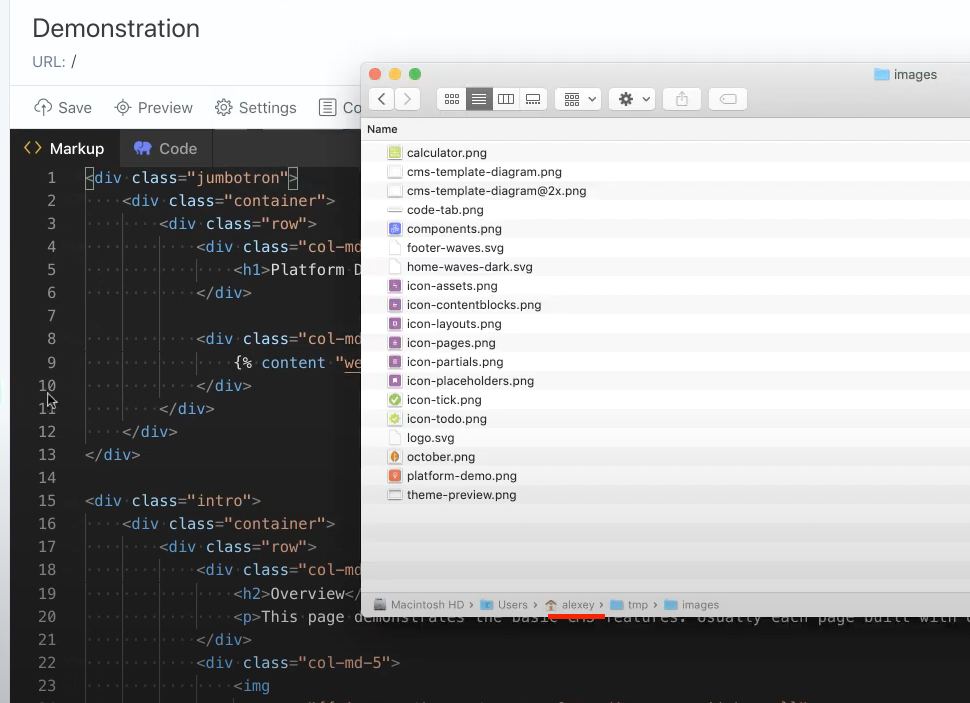Select cms-template-diagram.png file
Viewport: 970px width, 703px height.
pyautogui.click(x=484, y=171)
